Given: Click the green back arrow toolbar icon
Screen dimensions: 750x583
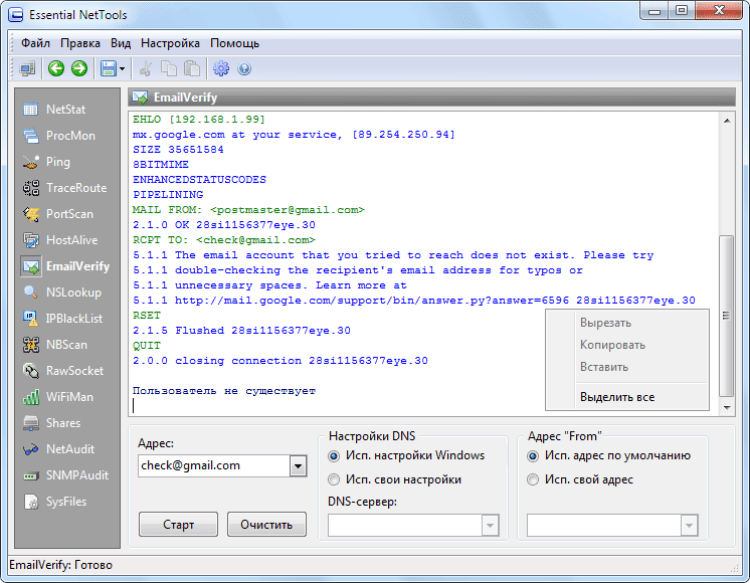Looking at the screenshot, I should (56, 69).
